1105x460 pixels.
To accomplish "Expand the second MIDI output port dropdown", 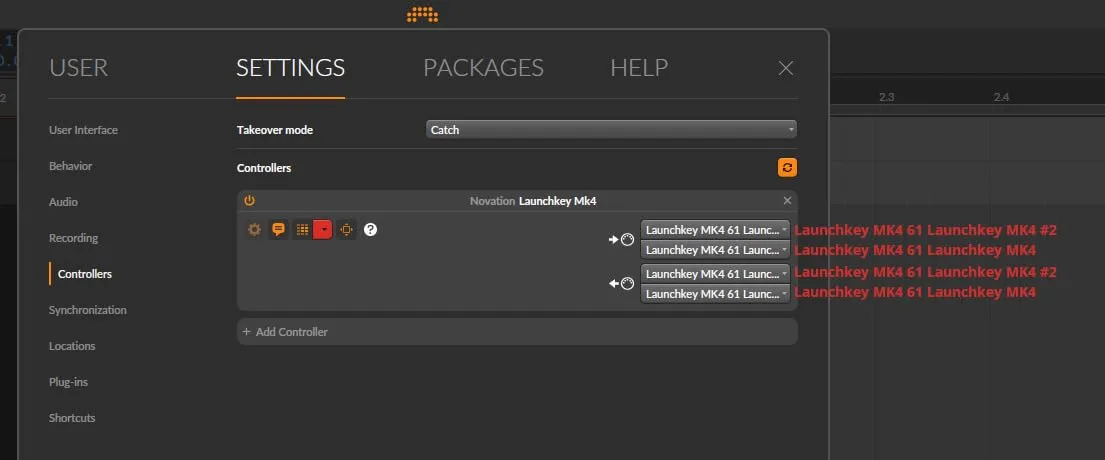I will click(715, 294).
